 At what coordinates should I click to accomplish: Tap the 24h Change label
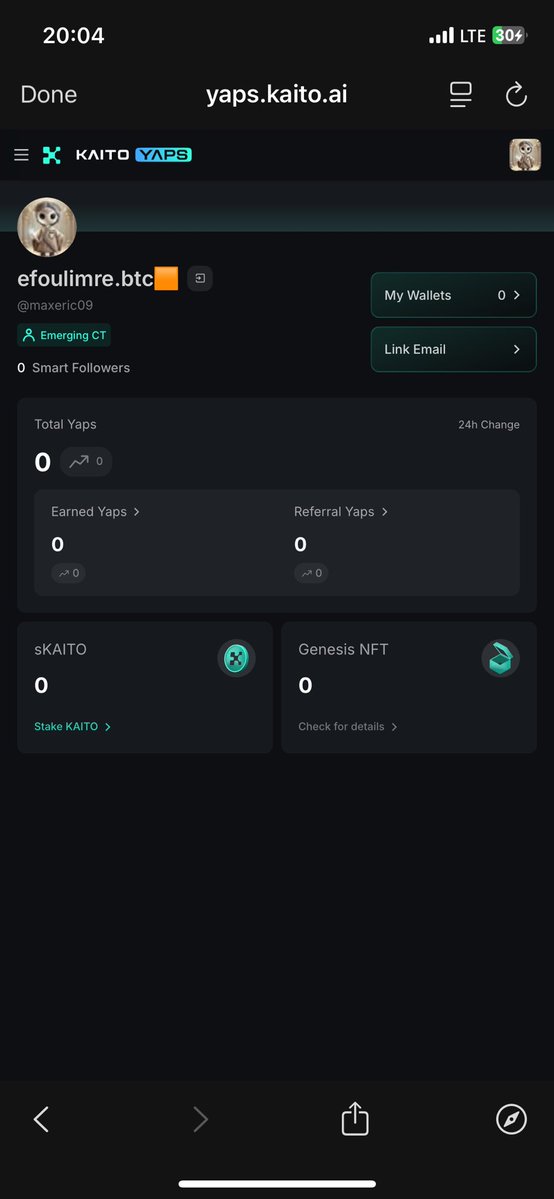tap(489, 424)
